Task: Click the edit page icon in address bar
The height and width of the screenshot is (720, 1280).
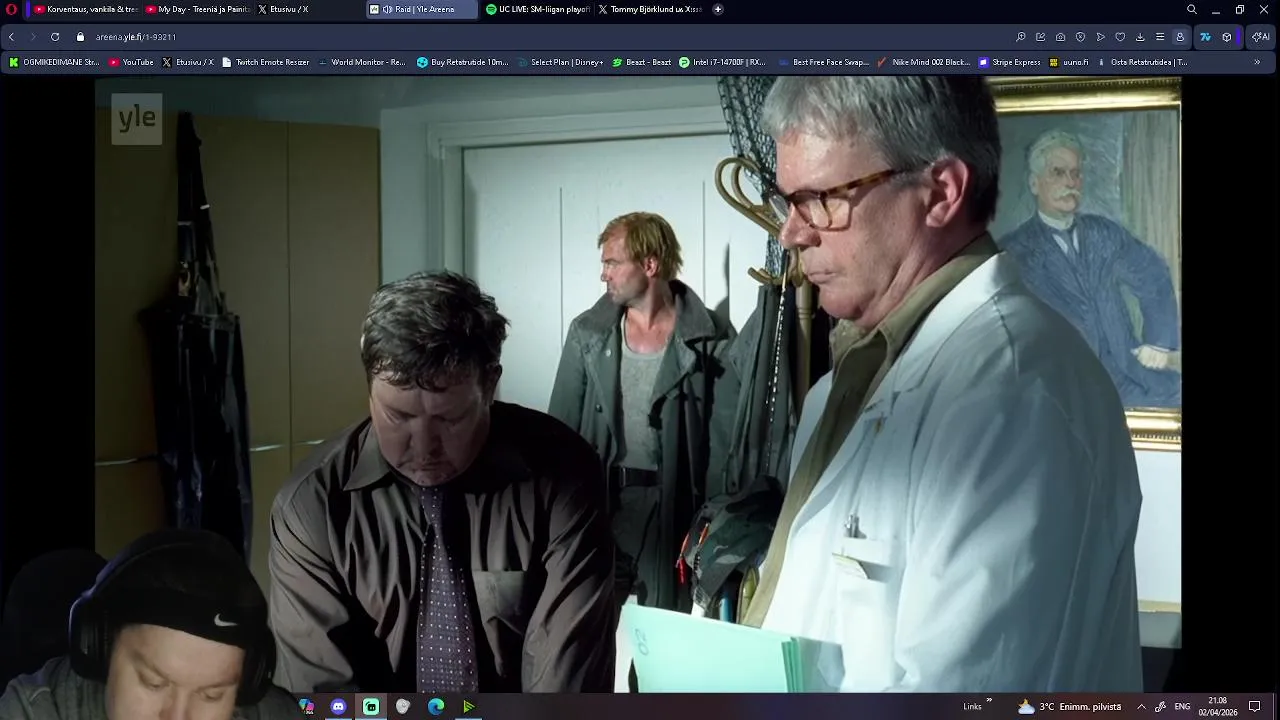Action: click(x=1041, y=37)
